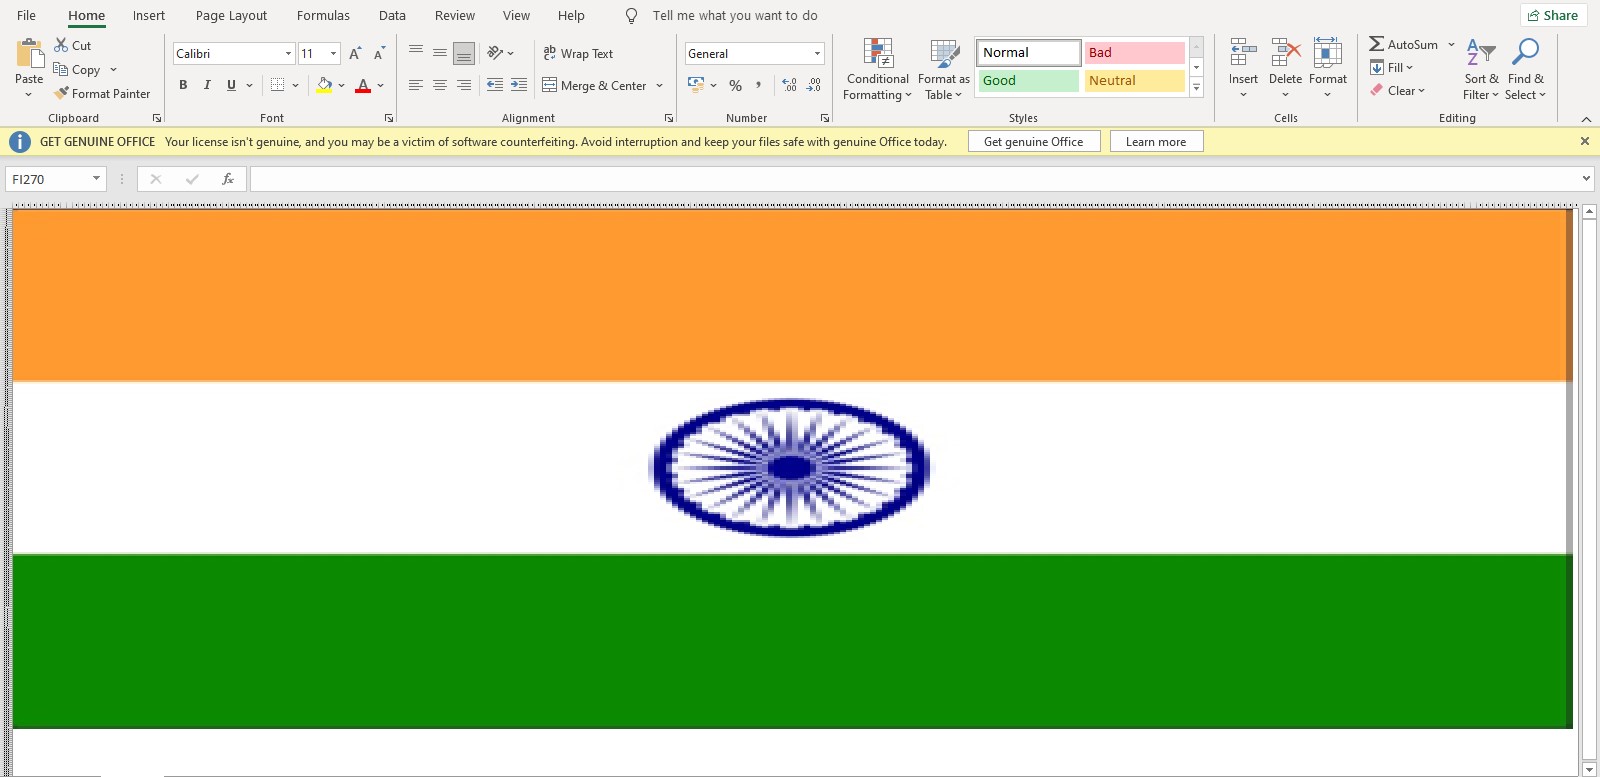Click the Share button
Image resolution: width=1600 pixels, height=777 pixels.
coord(1553,15)
